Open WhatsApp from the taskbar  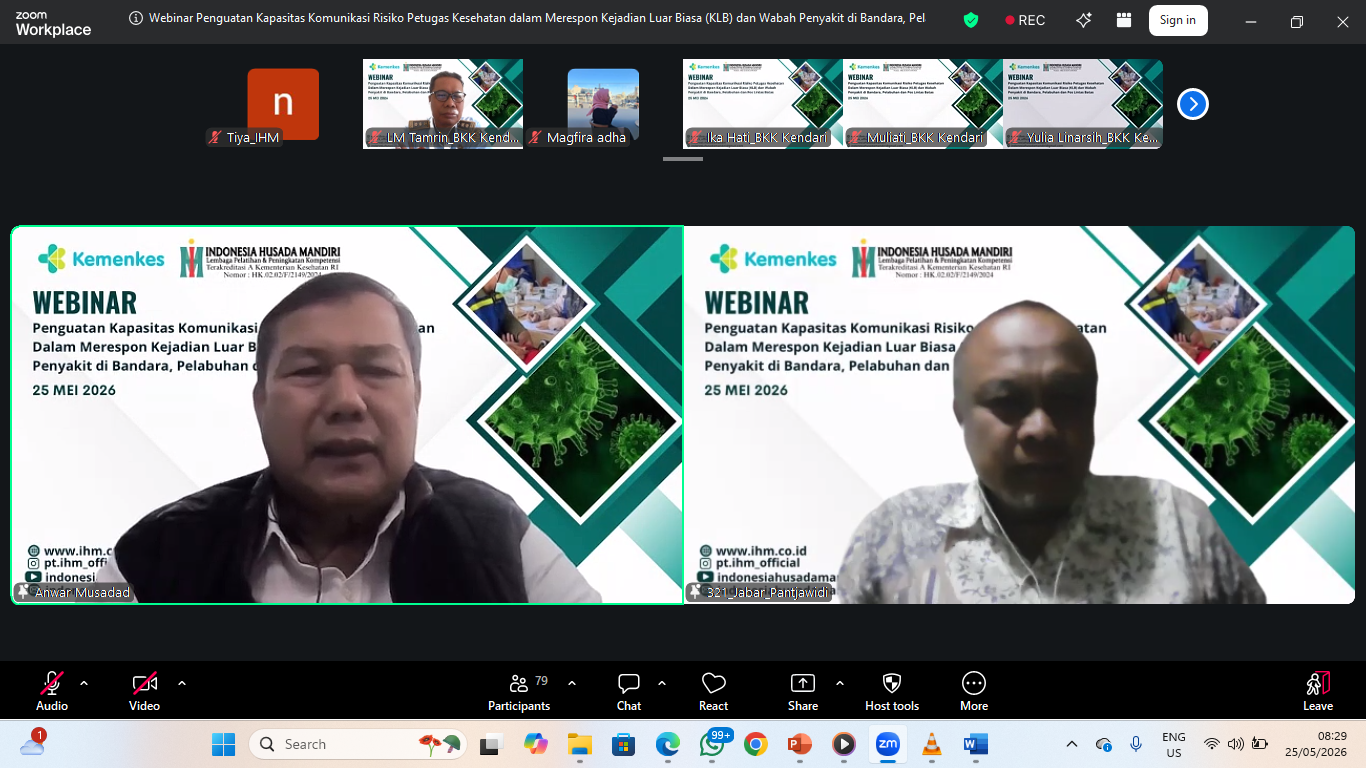click(x=712, y=744)
